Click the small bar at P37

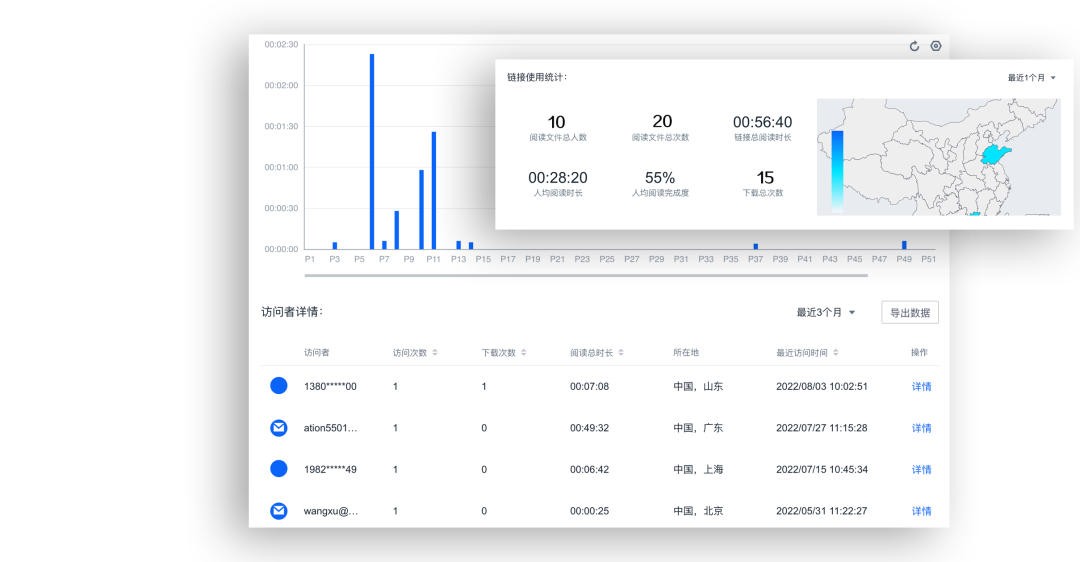pyautogui.click(x=756, y=247)
